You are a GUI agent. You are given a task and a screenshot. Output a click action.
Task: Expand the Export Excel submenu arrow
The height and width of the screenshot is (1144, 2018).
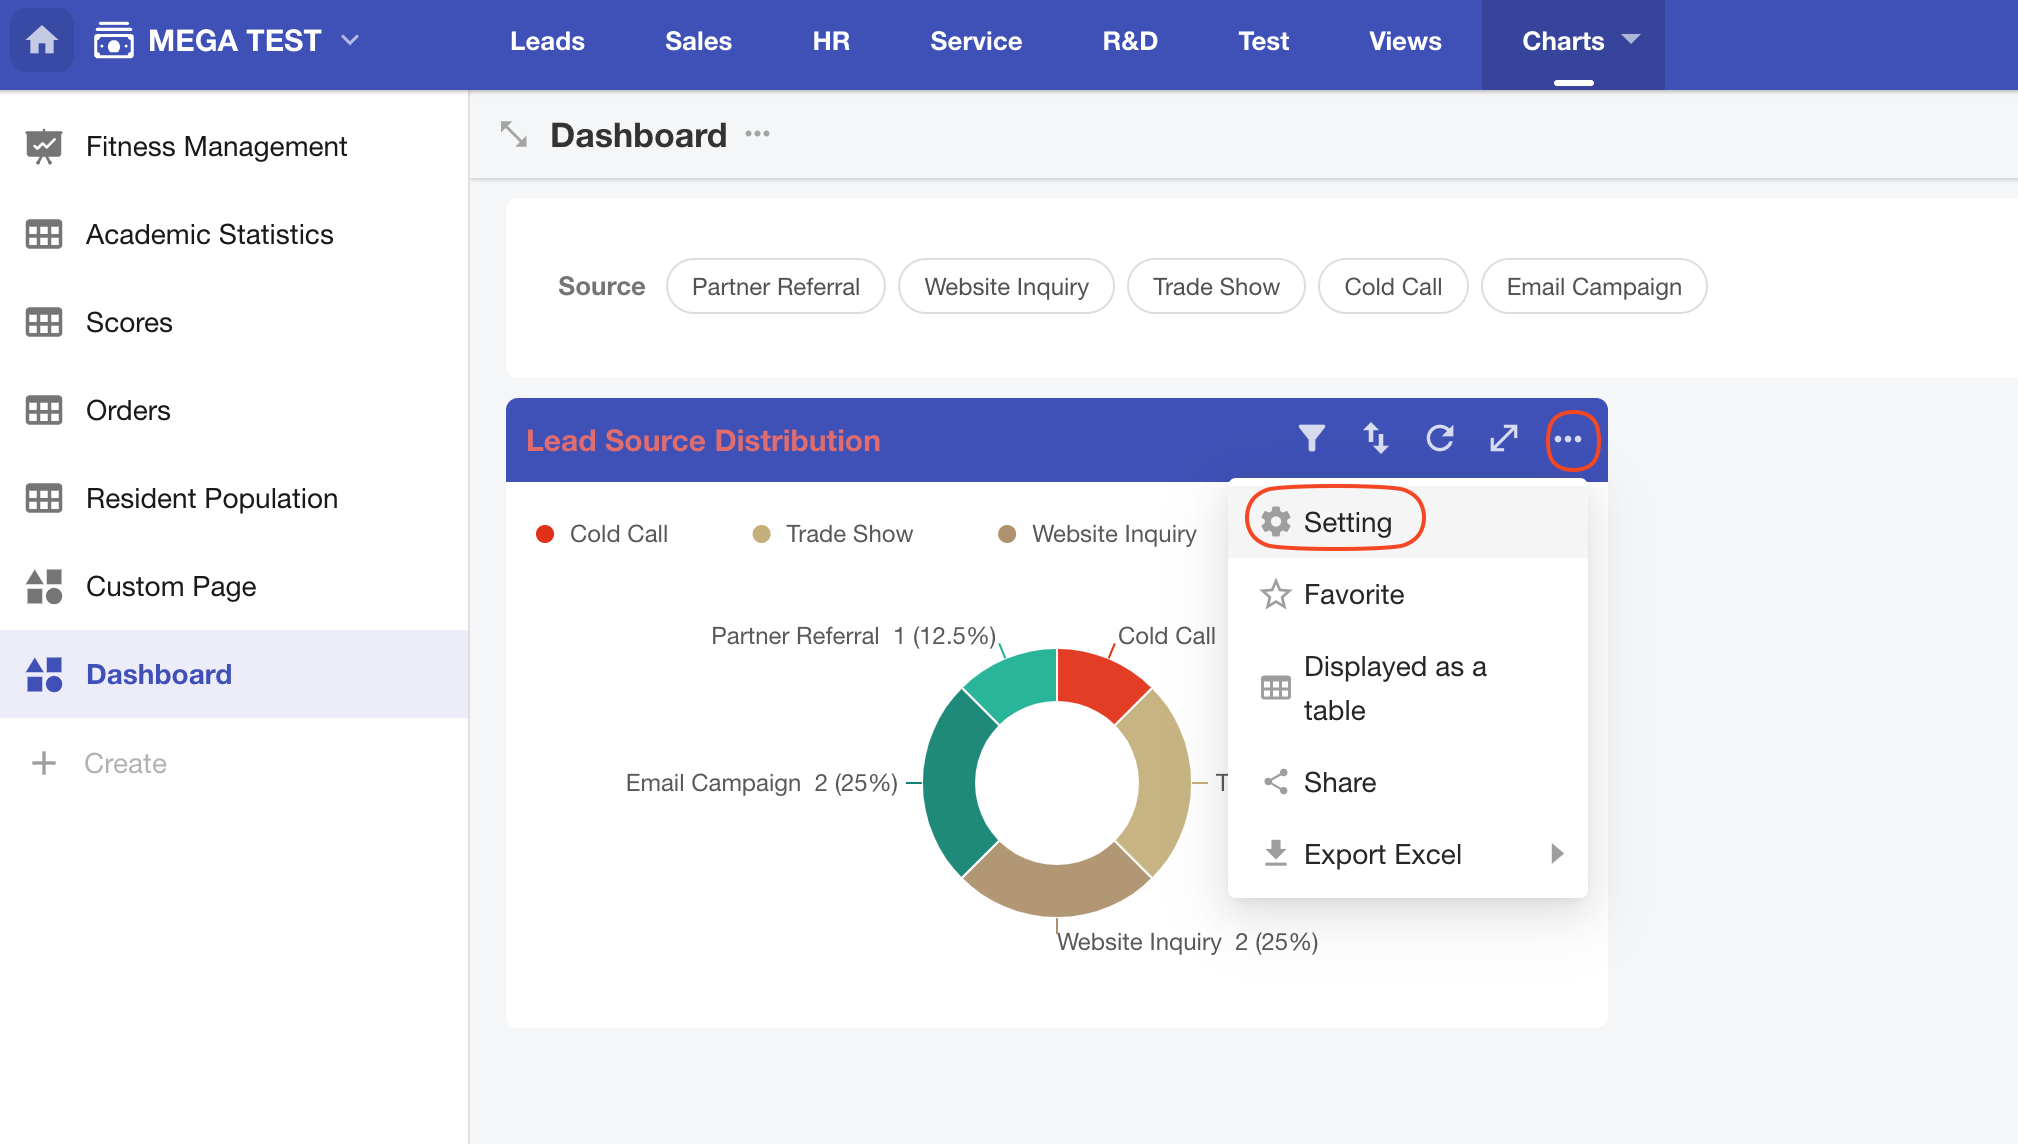click(x=1556, y=853)
